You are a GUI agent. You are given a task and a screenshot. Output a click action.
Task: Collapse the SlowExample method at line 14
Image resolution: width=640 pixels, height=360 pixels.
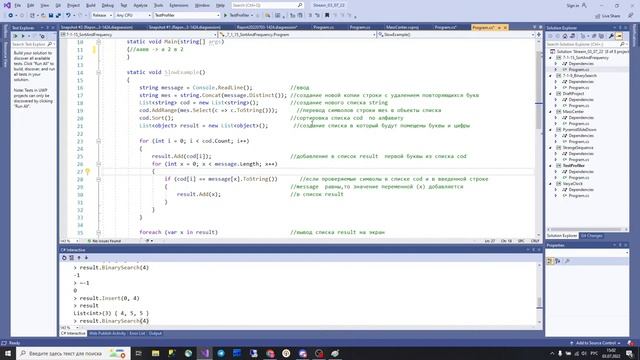pyautogui.click(x=98, y=72)
